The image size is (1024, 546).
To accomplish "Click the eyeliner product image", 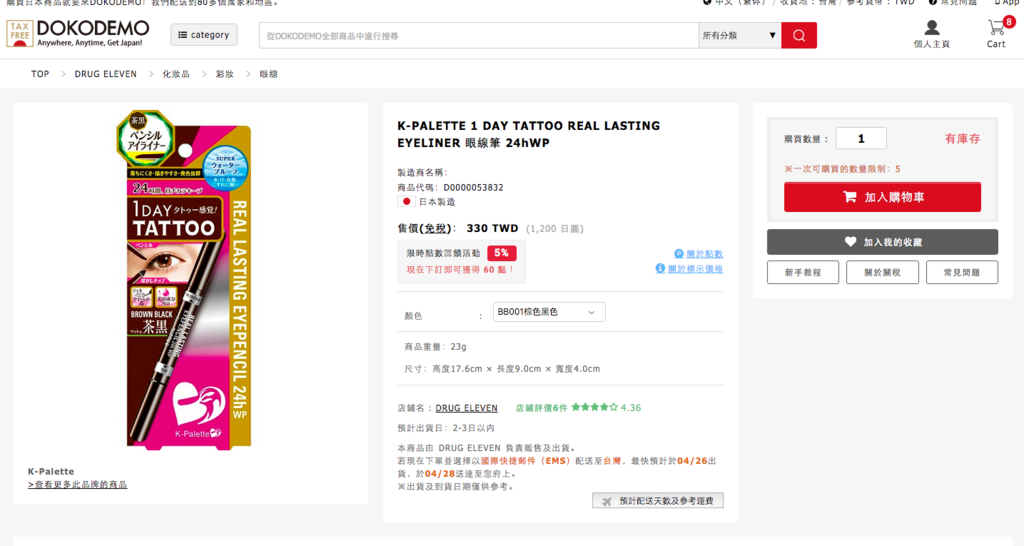I will coord(183,280).
